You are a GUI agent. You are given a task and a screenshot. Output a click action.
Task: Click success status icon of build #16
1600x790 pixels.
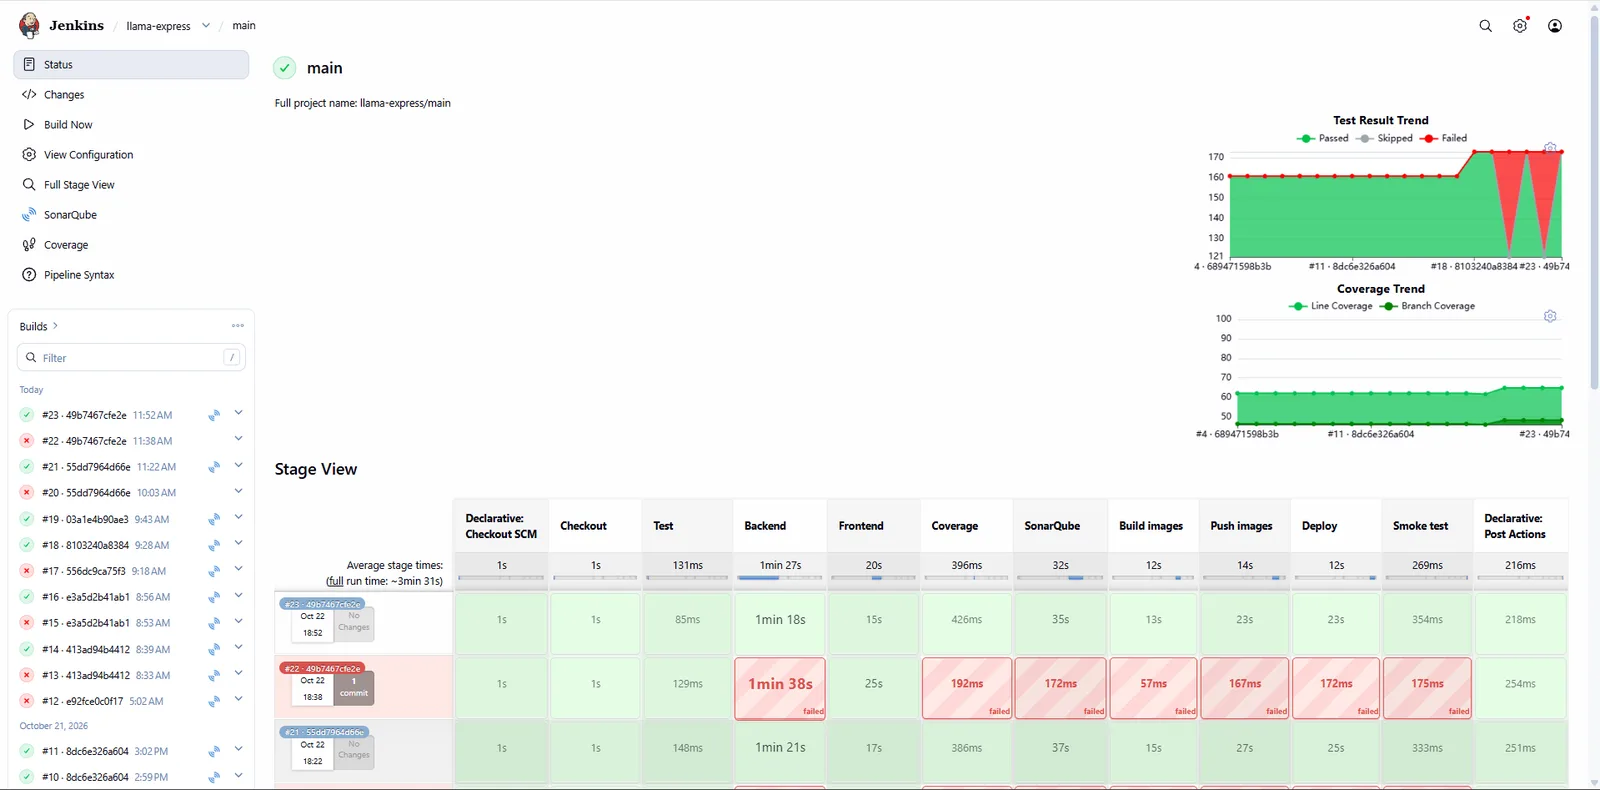[x=27, y=597]
